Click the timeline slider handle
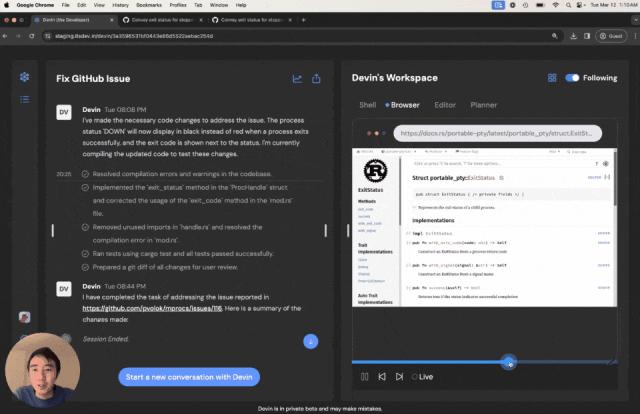This screenshot has height=414, width=640. 509,362
